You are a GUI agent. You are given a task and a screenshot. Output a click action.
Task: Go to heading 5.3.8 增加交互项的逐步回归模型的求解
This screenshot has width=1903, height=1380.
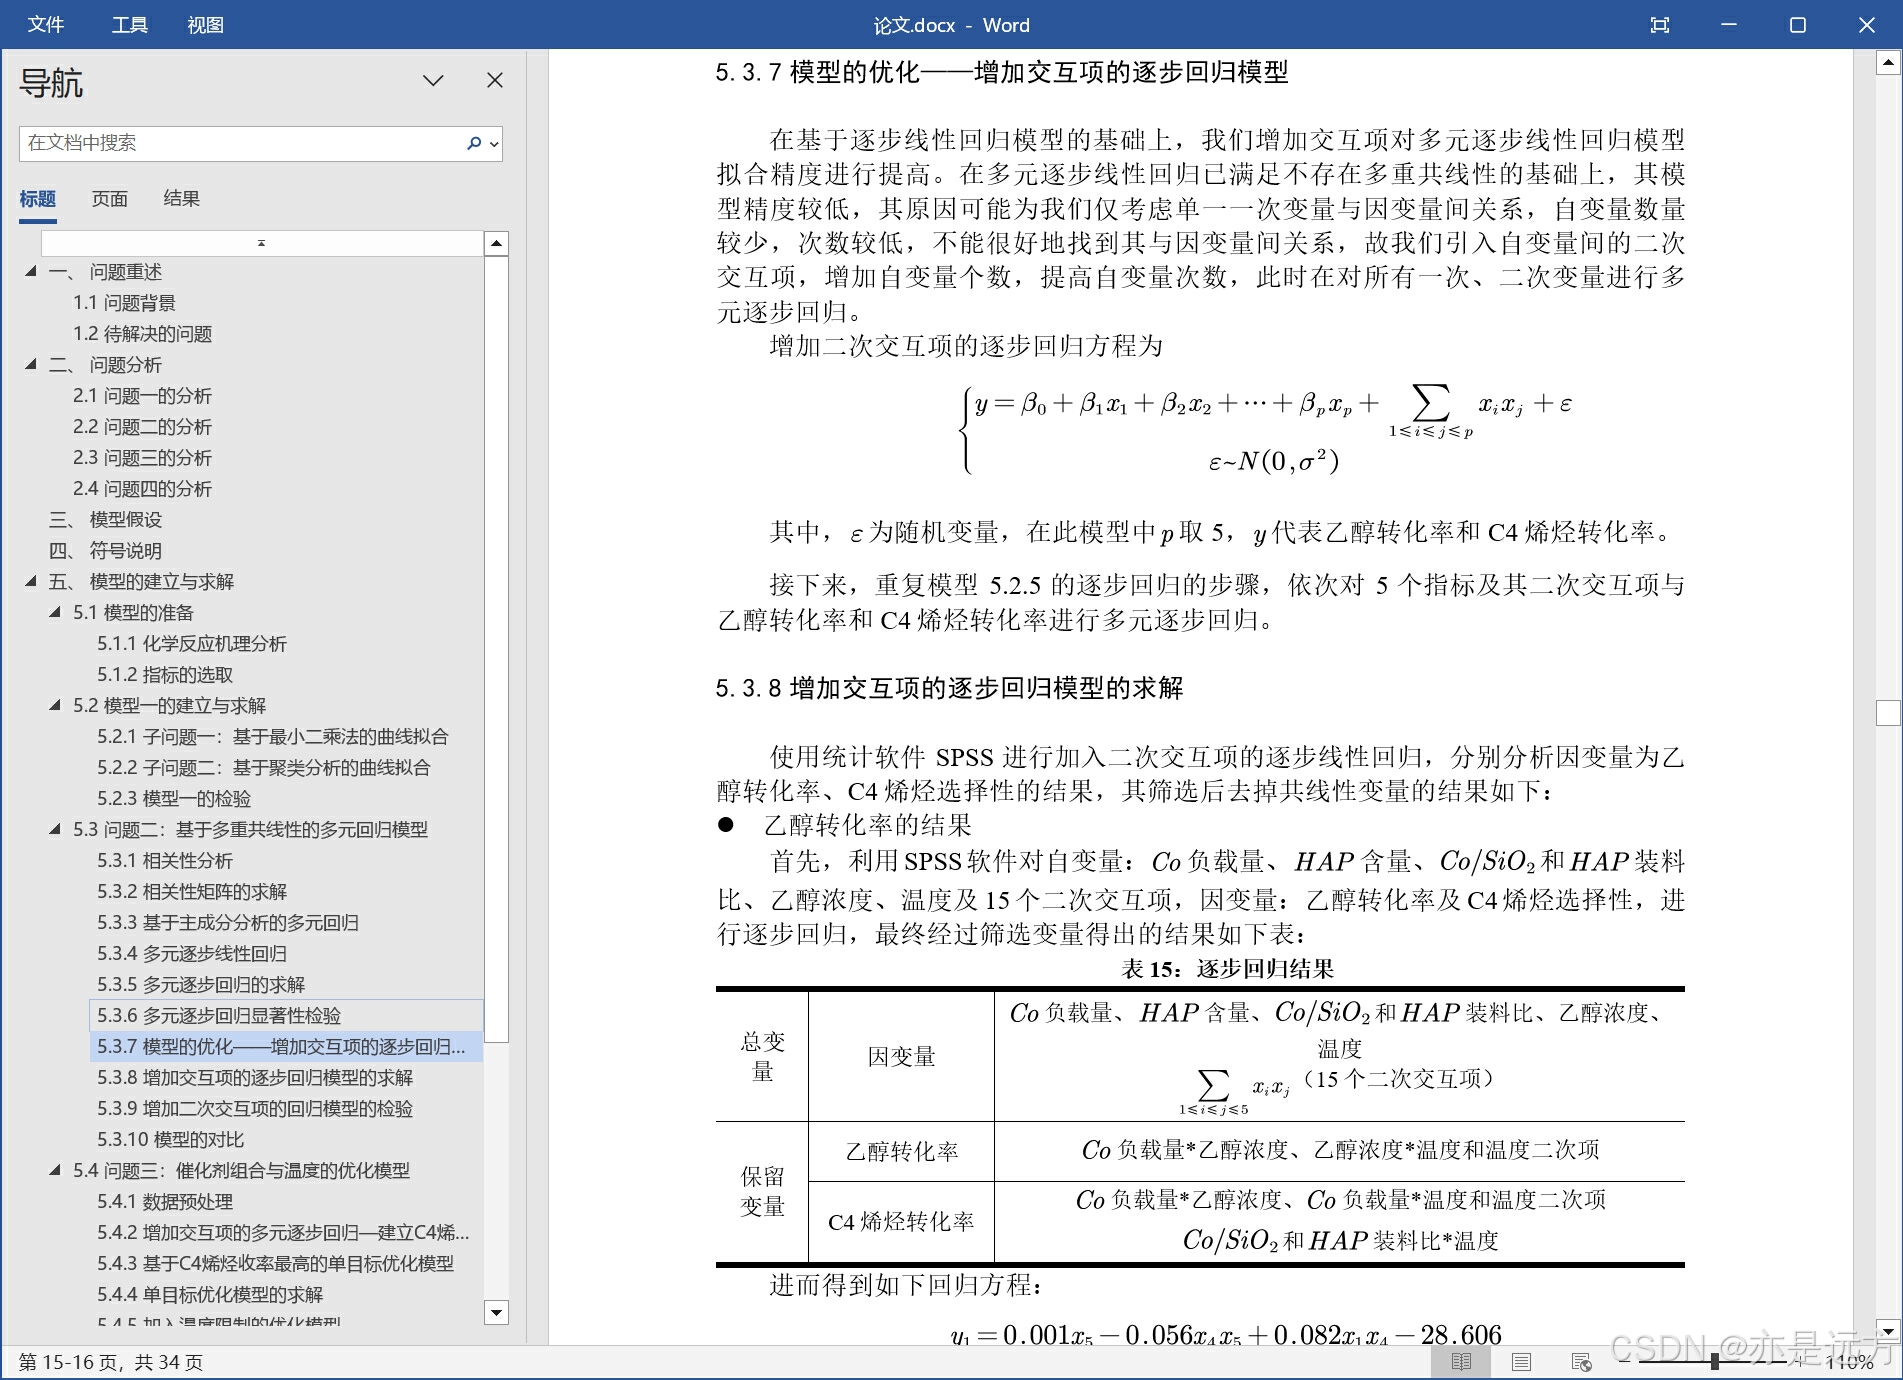255,1078
